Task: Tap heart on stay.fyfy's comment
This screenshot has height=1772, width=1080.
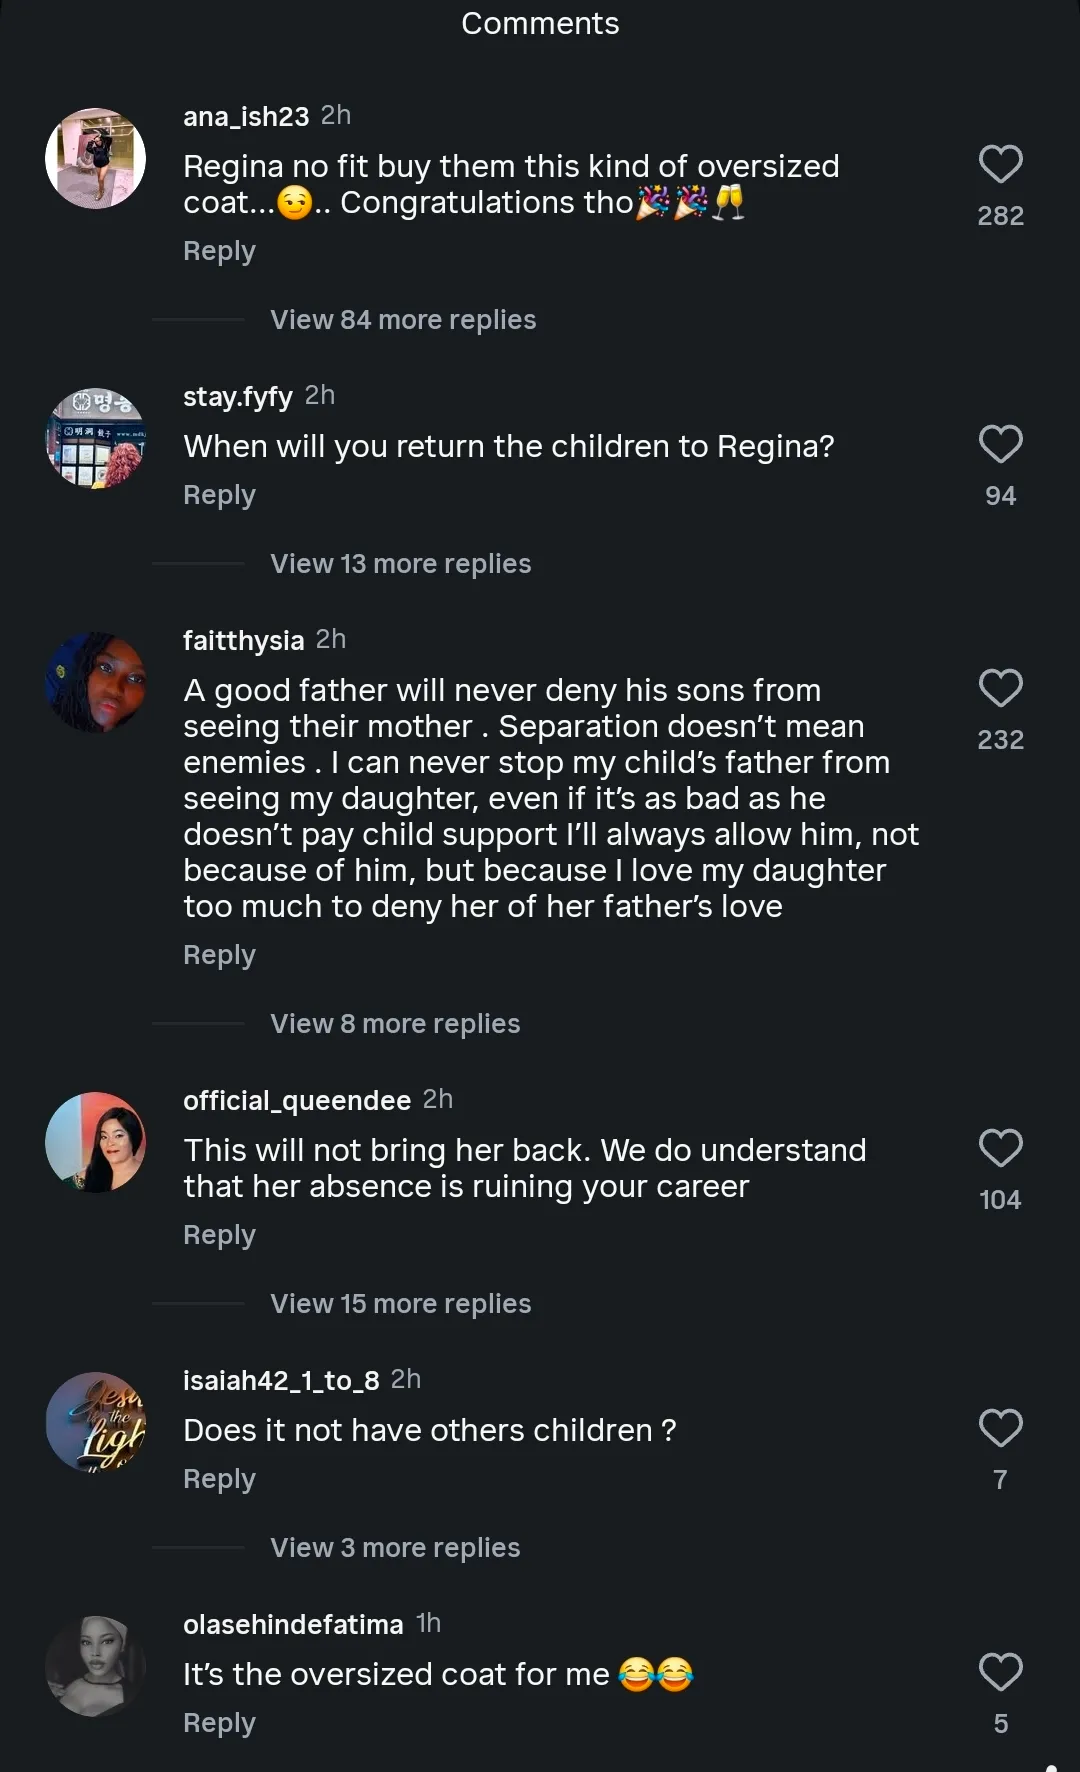Action: click(1000, 445)
